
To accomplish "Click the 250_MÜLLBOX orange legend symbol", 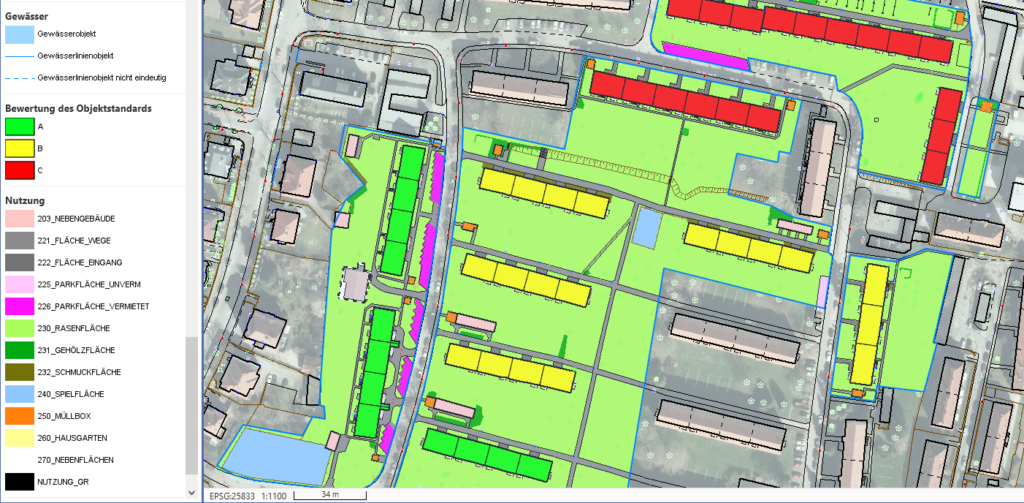I will [19, 415].
